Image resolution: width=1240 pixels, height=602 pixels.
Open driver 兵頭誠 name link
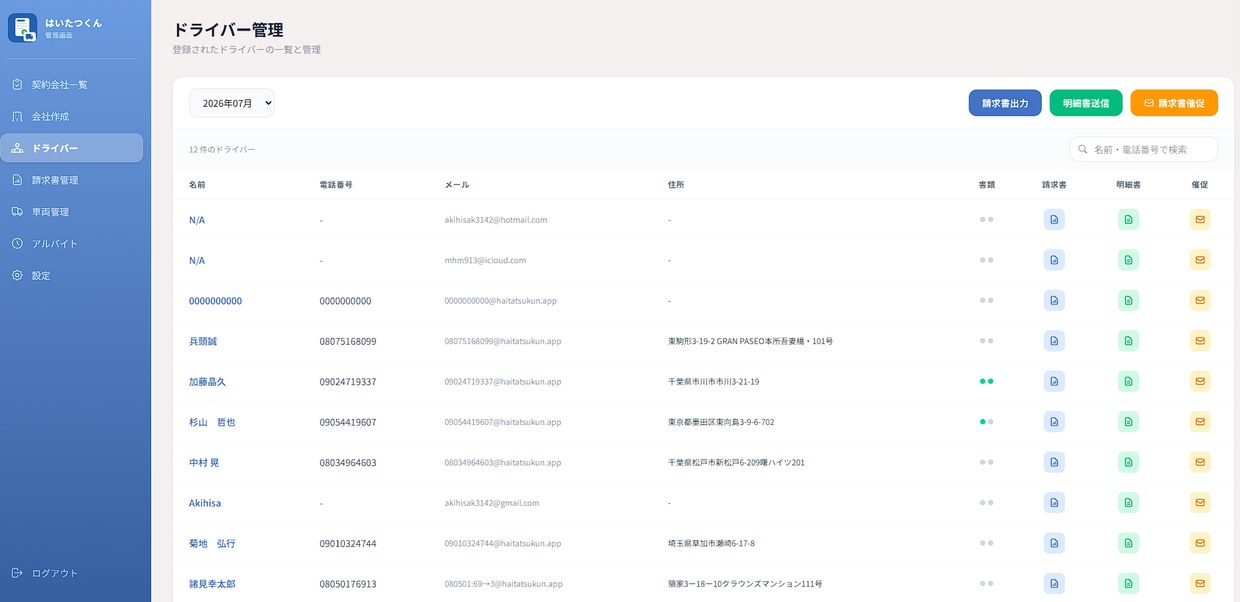[x=203, y=341]
